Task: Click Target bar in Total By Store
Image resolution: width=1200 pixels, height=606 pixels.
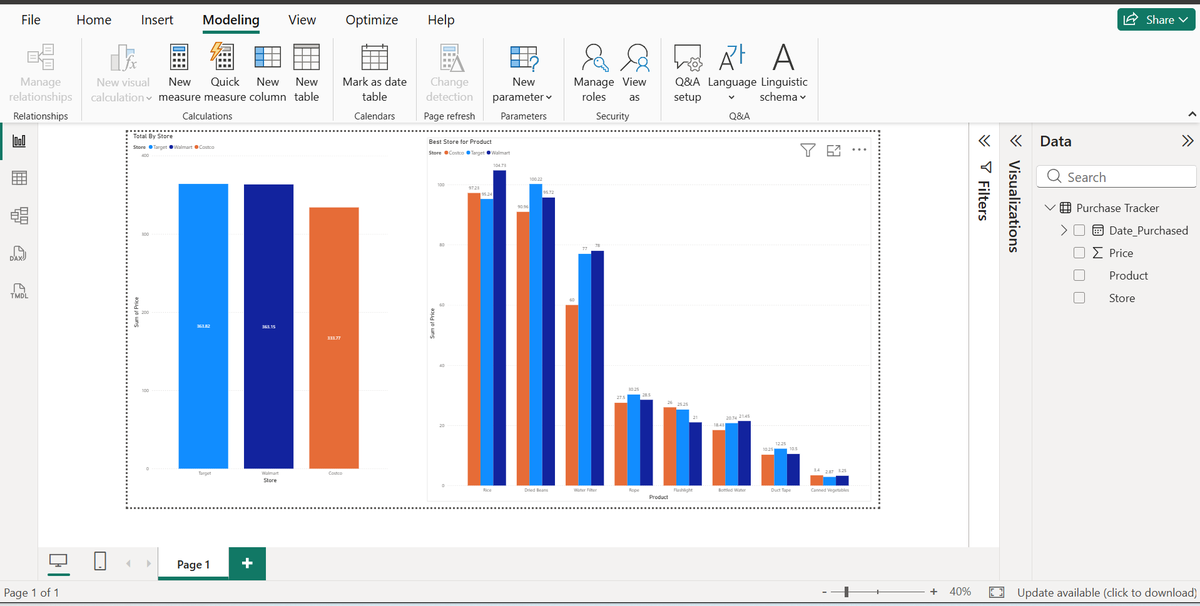Action: pyautogui.click(x=203, y=326)
